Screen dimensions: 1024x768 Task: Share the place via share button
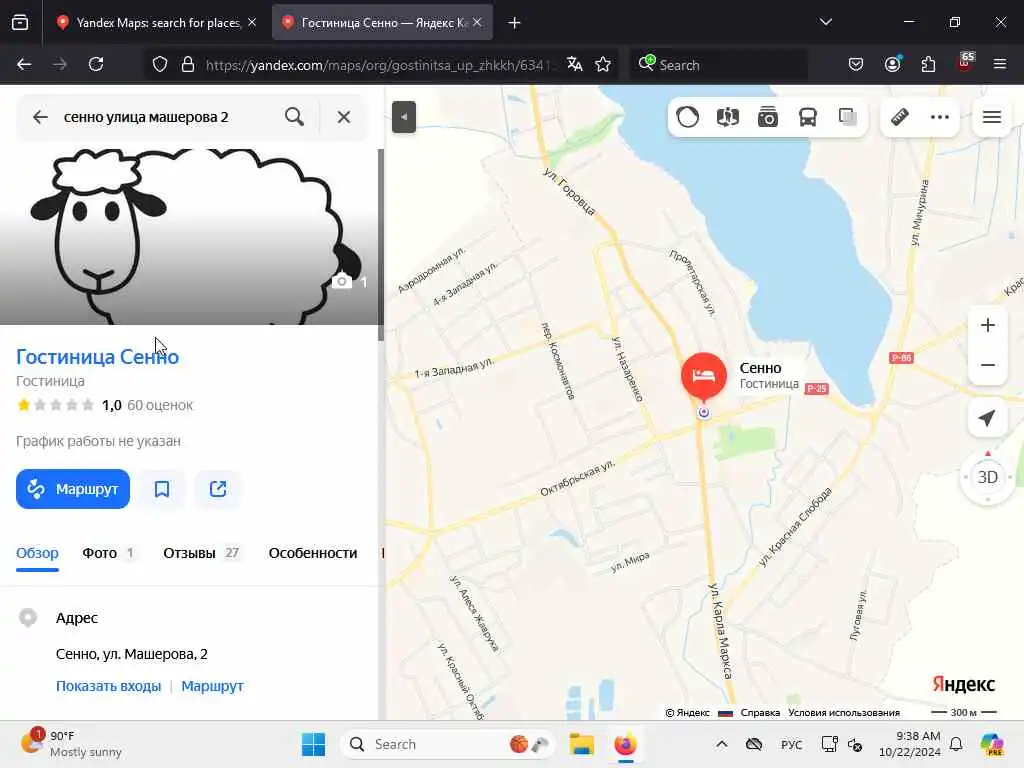pyautogui.click(x=217, y=488)
